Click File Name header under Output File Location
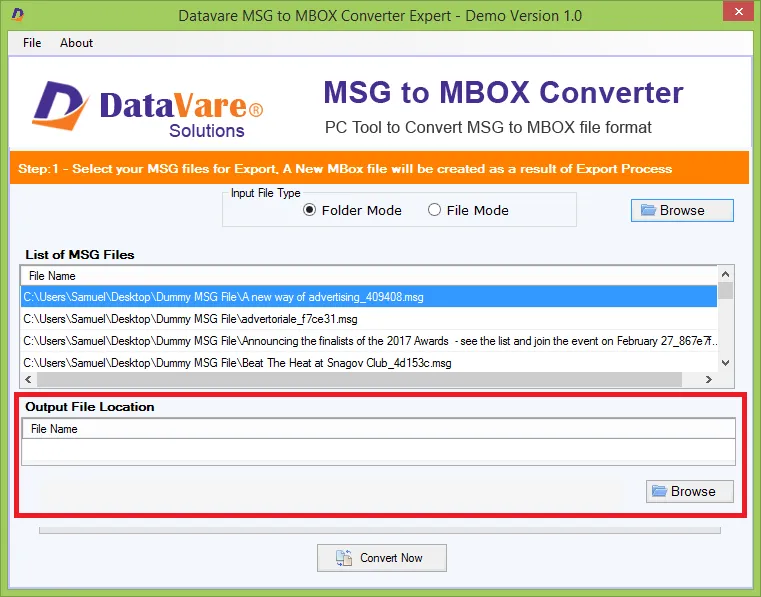Viewport: 761px width, 597px height. click(379, 429)
